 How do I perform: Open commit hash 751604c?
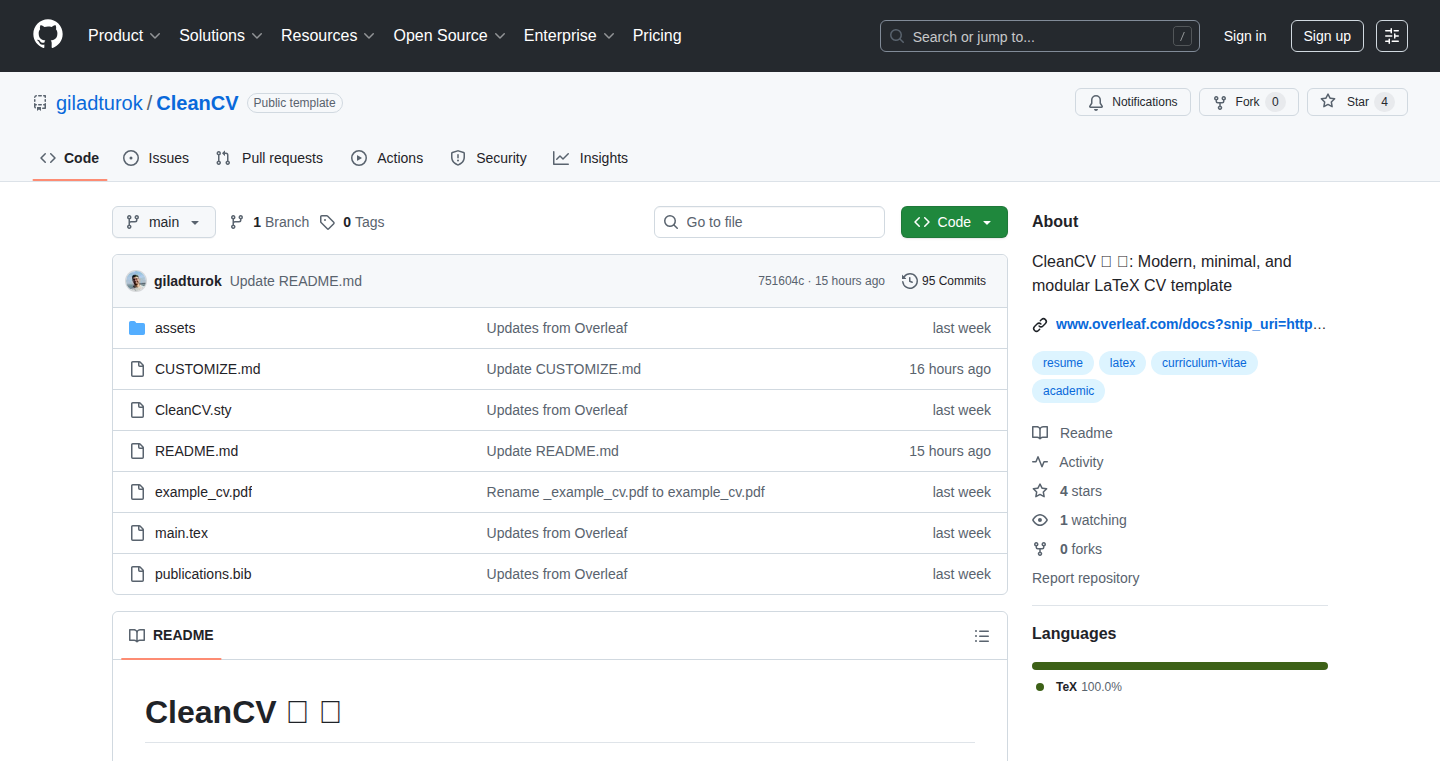pos(781,281)
